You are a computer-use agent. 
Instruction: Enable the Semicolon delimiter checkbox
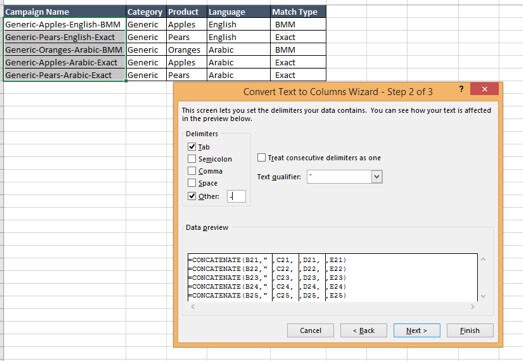(x=191, y=158)
